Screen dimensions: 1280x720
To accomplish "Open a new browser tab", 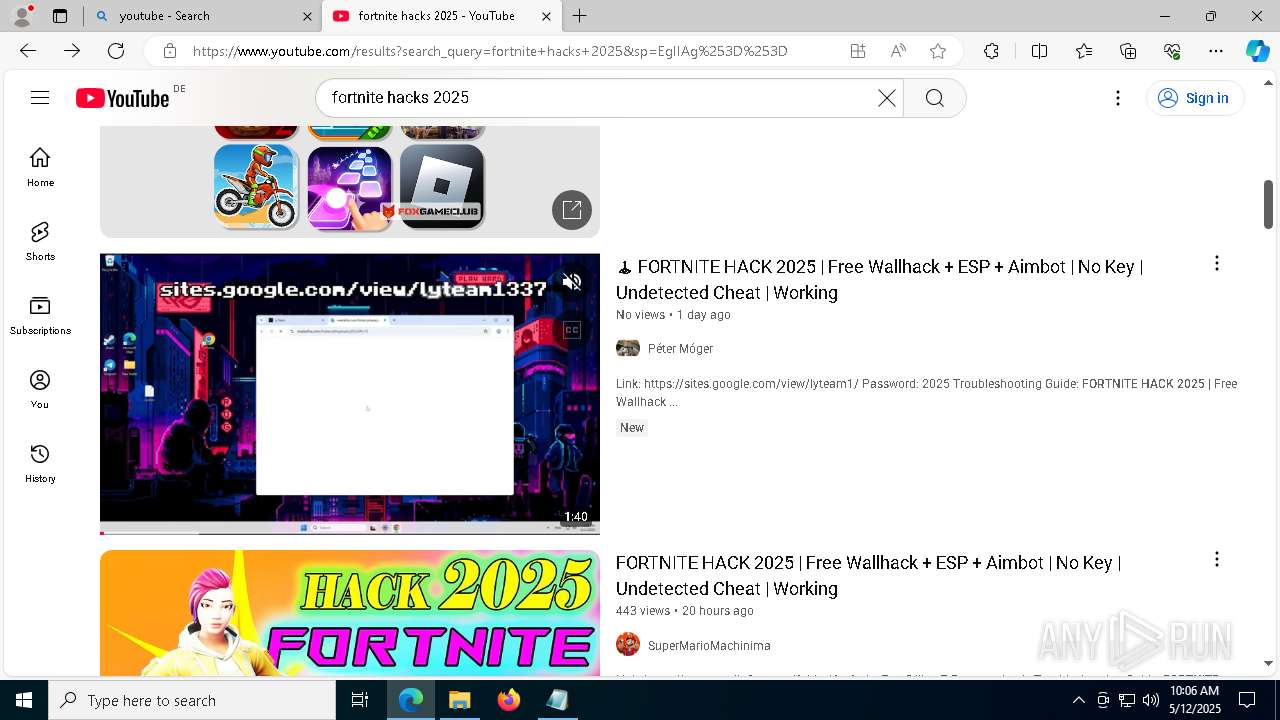I will coord(580,16).
